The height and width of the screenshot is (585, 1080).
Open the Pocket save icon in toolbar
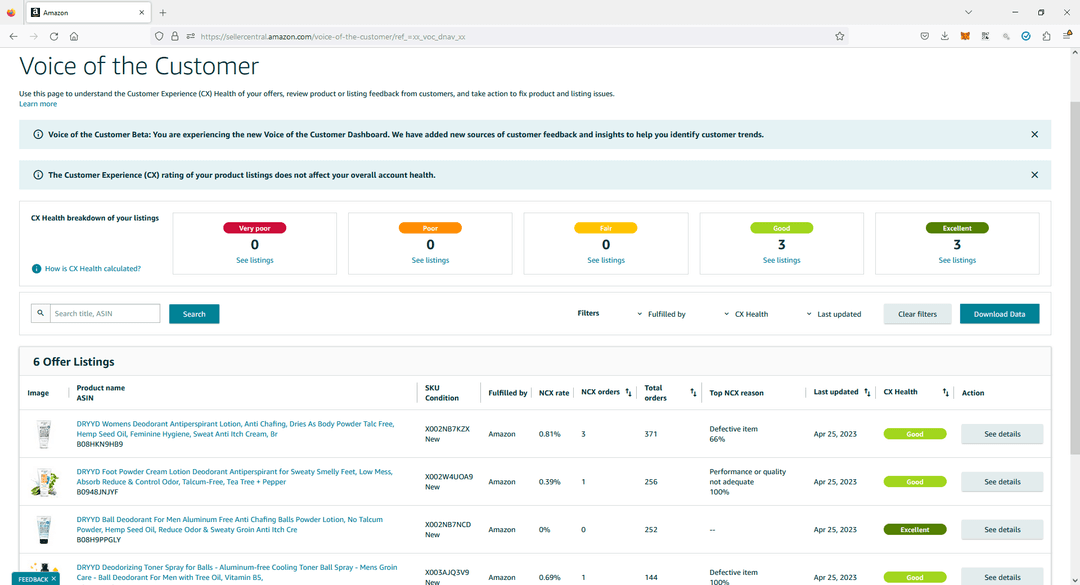[924, 37]
